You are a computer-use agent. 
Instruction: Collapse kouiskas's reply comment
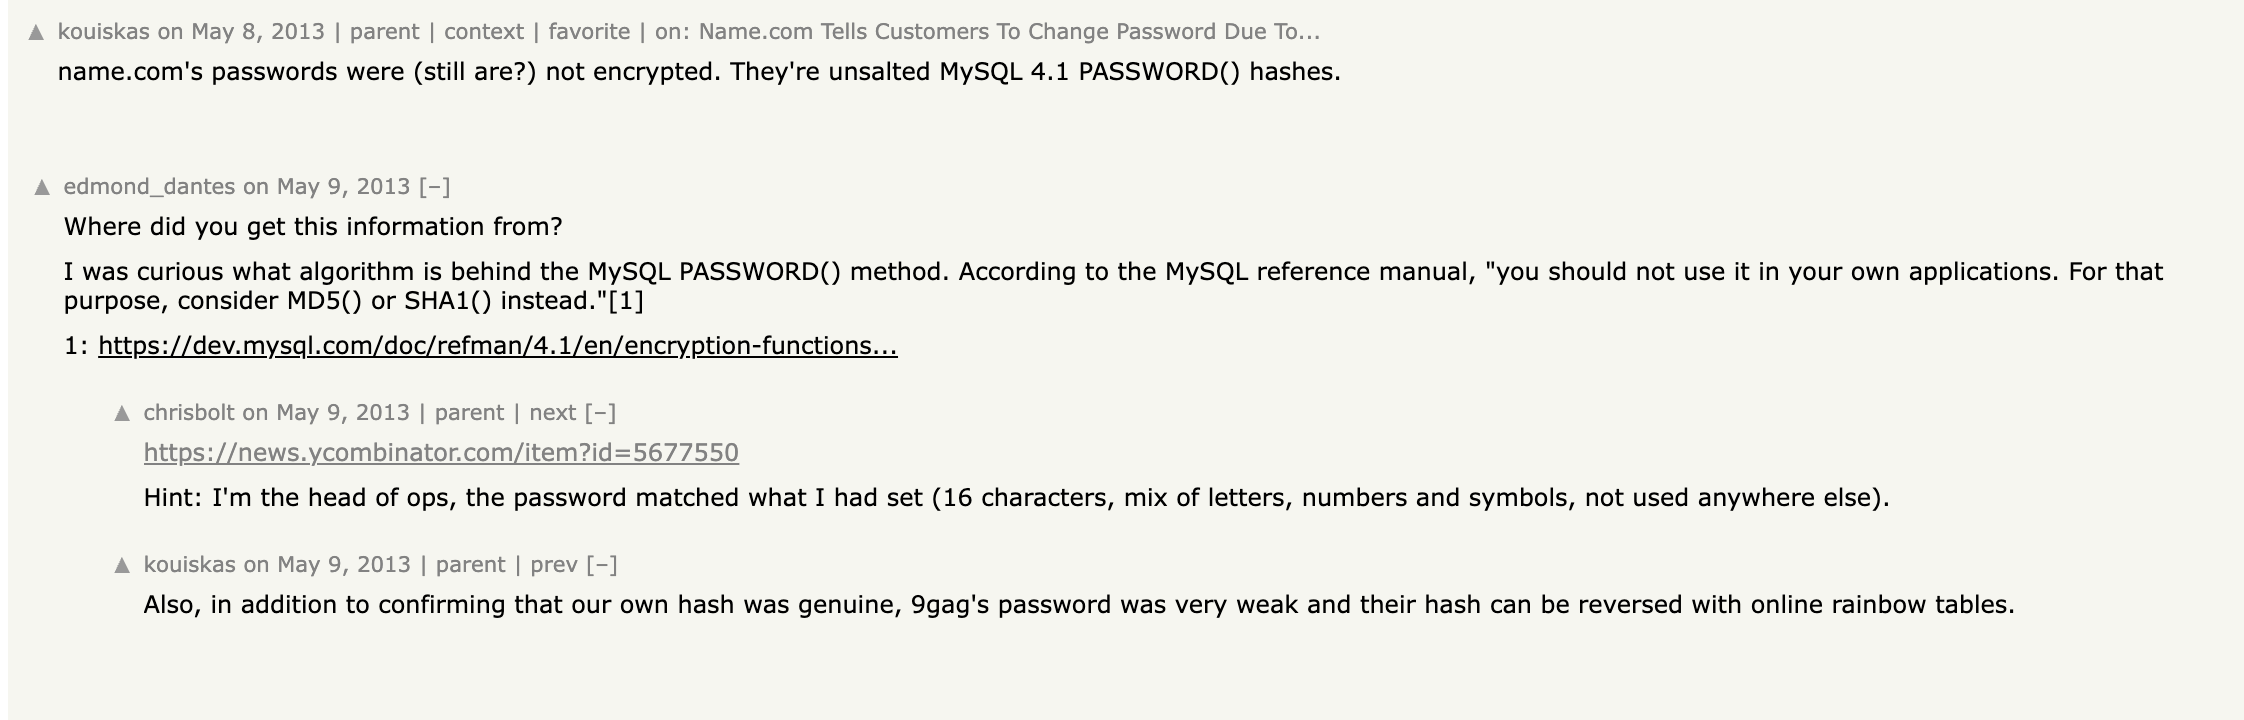click(x=601, y=565)
